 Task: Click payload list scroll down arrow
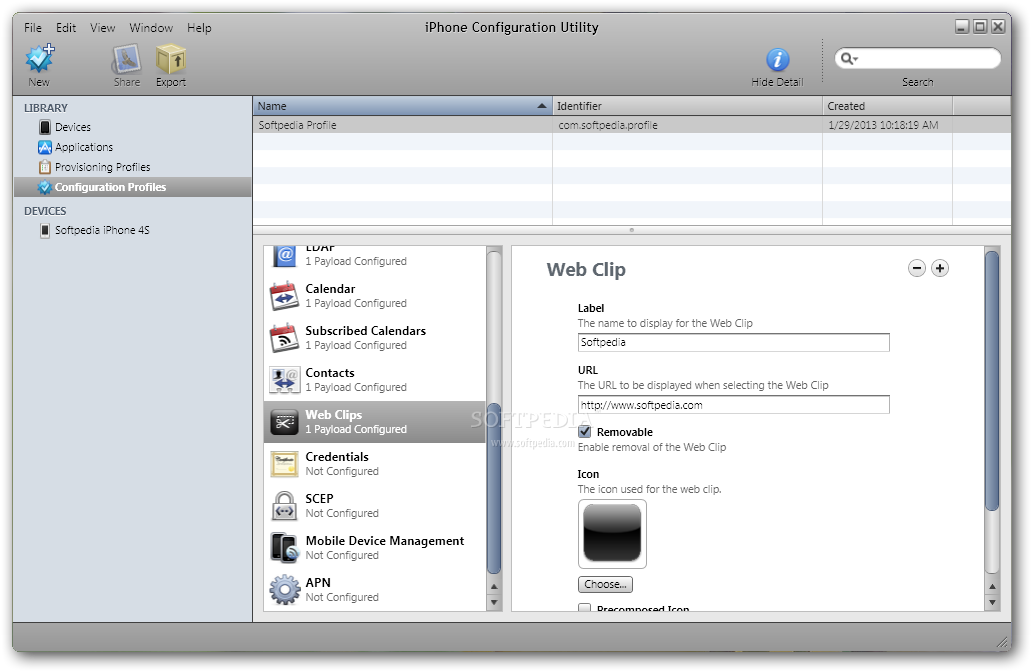coord(494,602)
